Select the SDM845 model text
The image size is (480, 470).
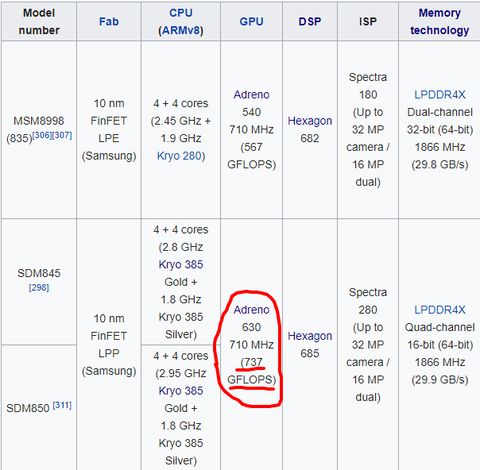click(39, 273)
